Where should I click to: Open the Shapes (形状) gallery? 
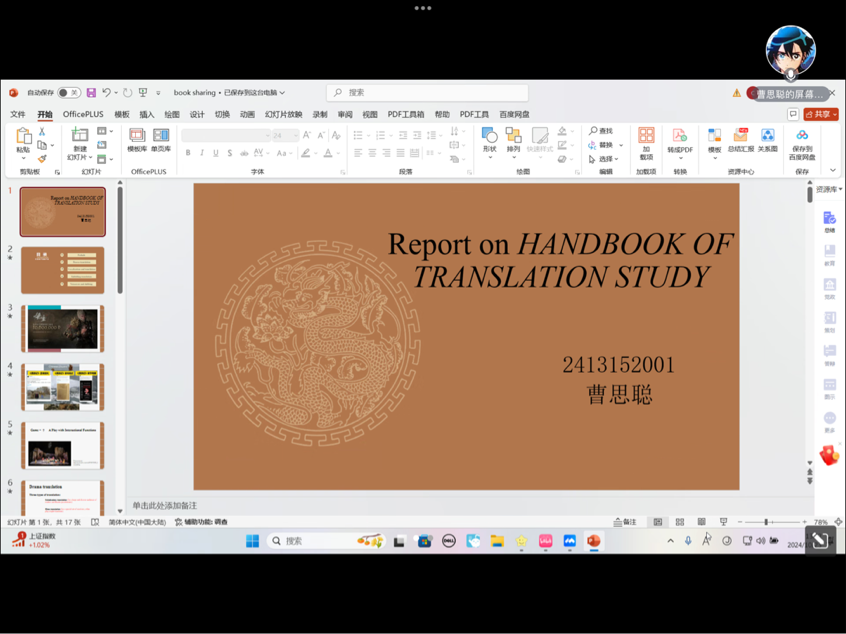(x=489, y=139)
